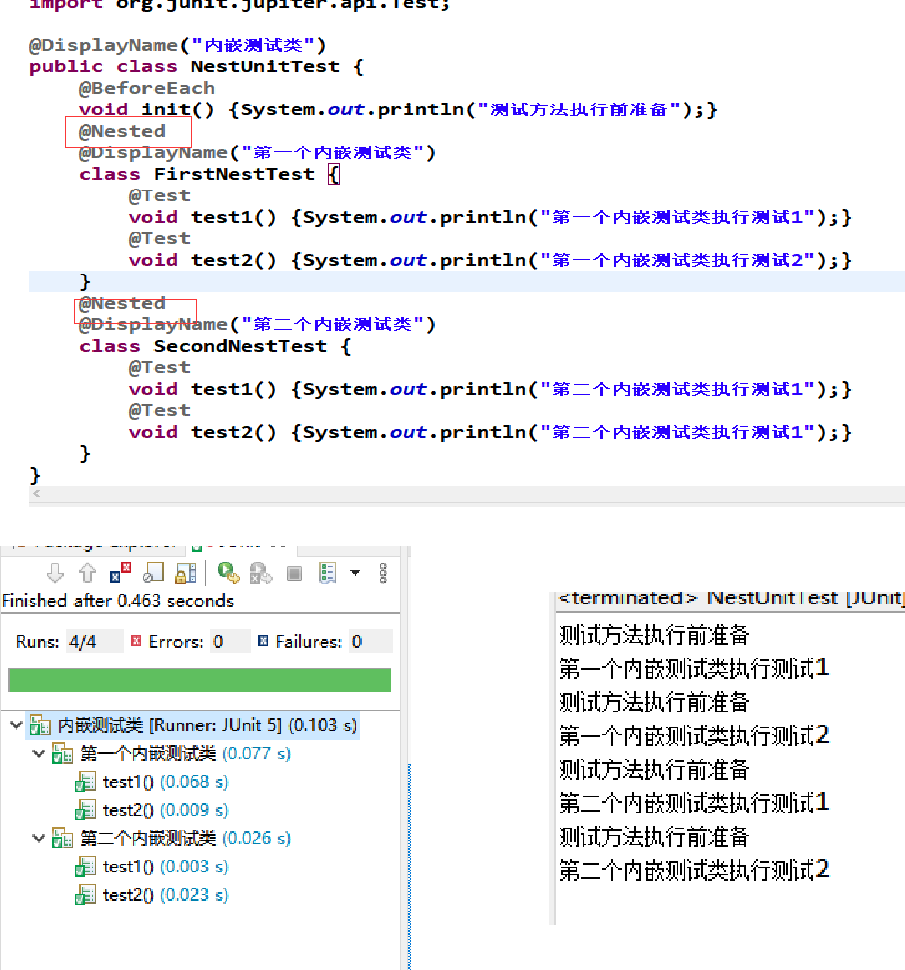Click @DisplayName("第二个内嵌测试类") annotation

coord(257,324)
